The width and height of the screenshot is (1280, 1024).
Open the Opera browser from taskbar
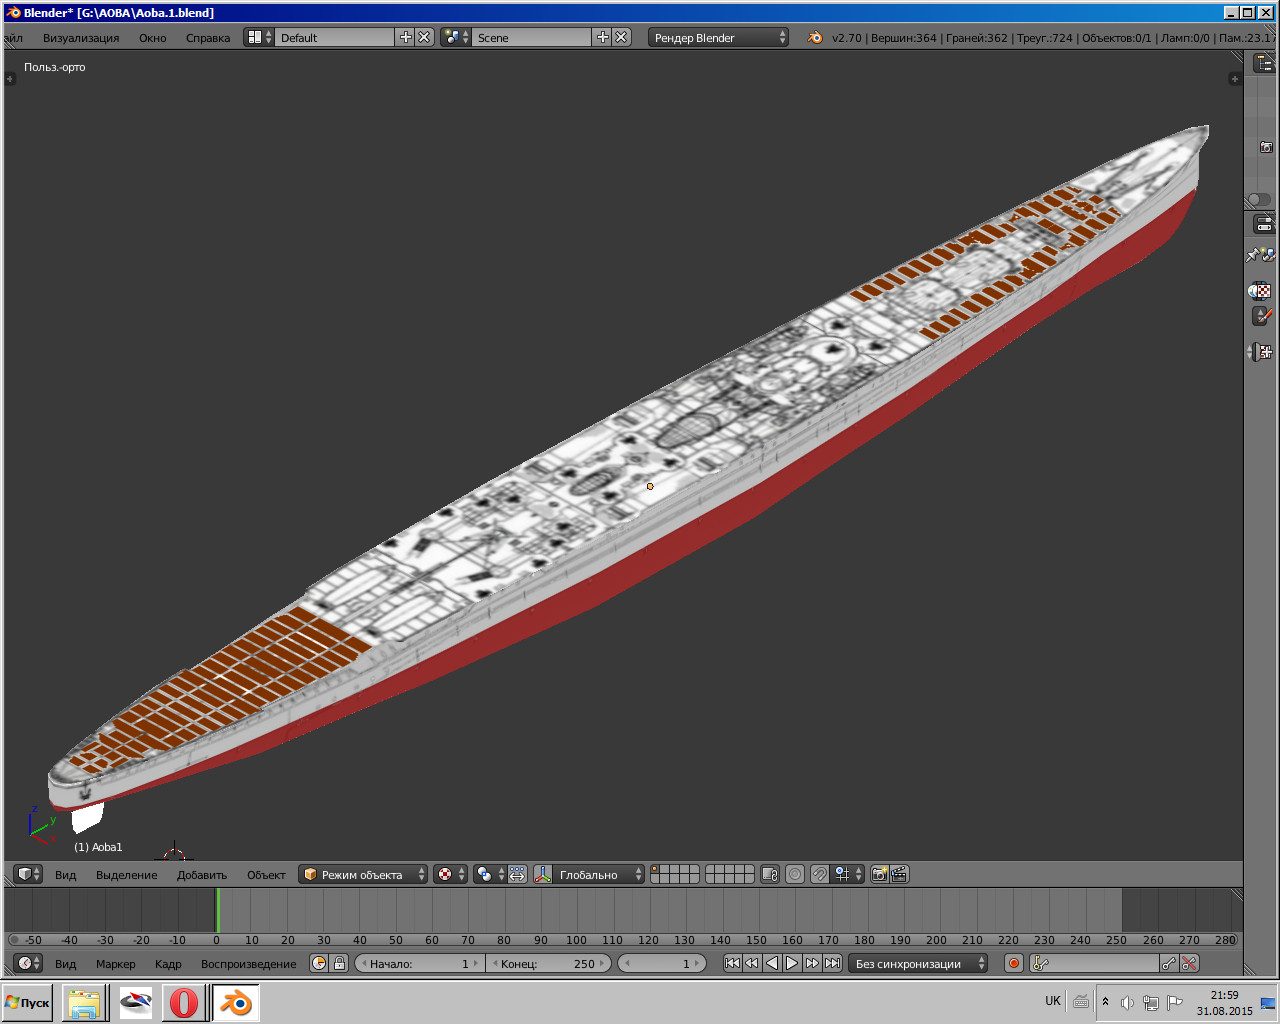point(183,1002)
